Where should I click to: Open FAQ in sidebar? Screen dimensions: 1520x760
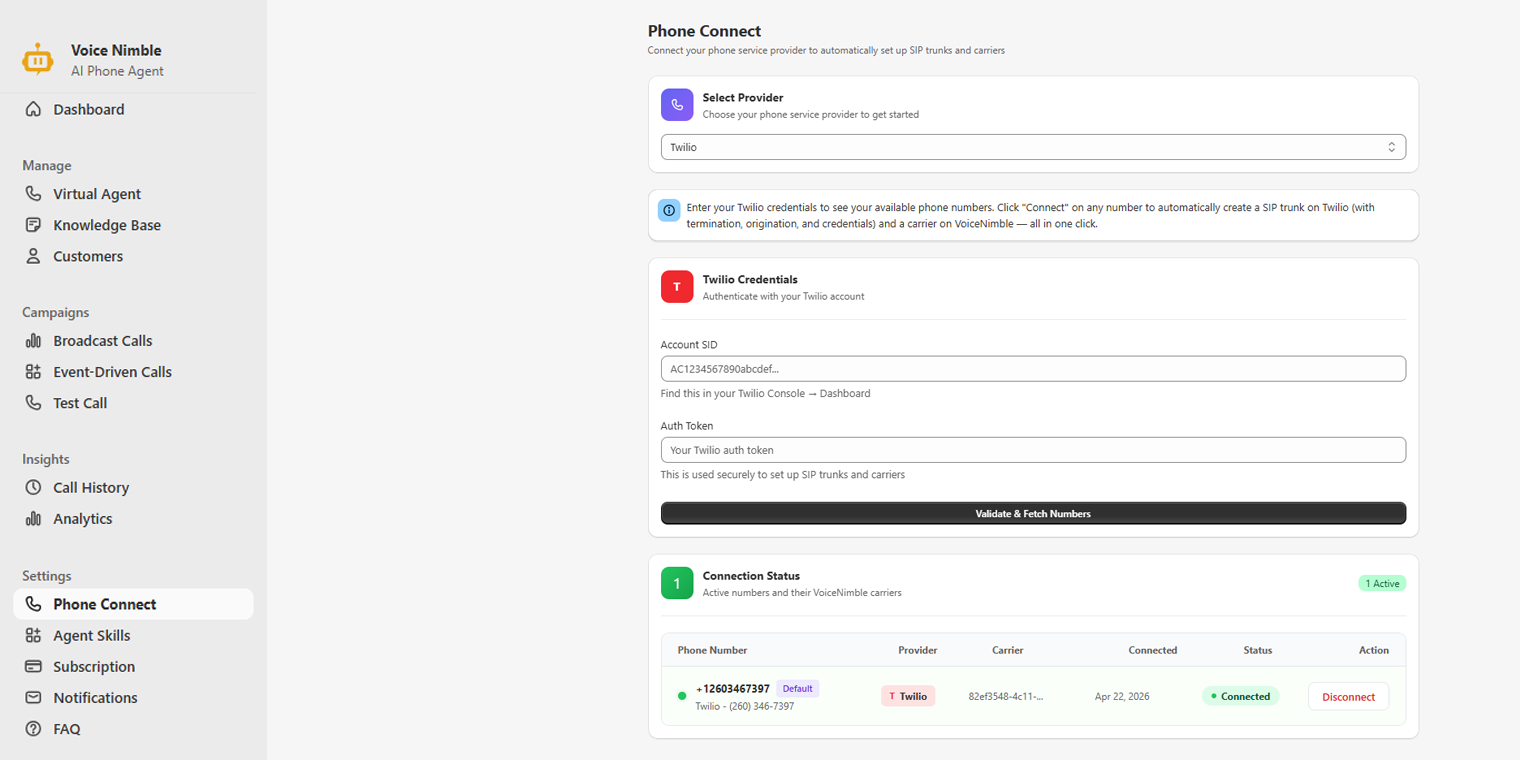tap(133, 729)
